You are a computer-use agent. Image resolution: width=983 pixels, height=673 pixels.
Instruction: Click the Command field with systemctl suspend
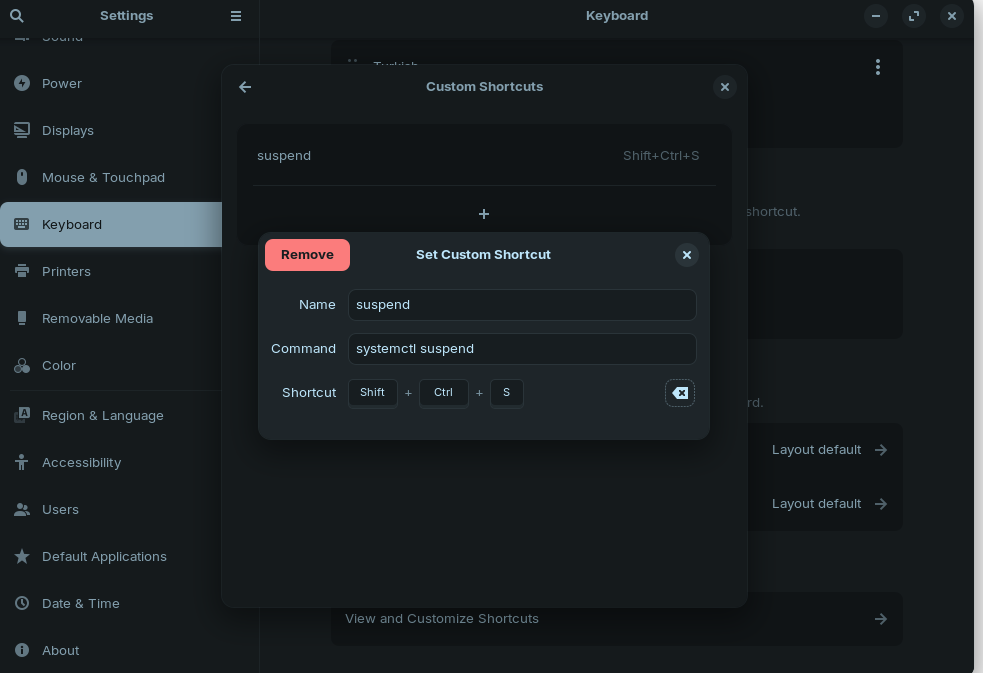(x=521, y=349)
